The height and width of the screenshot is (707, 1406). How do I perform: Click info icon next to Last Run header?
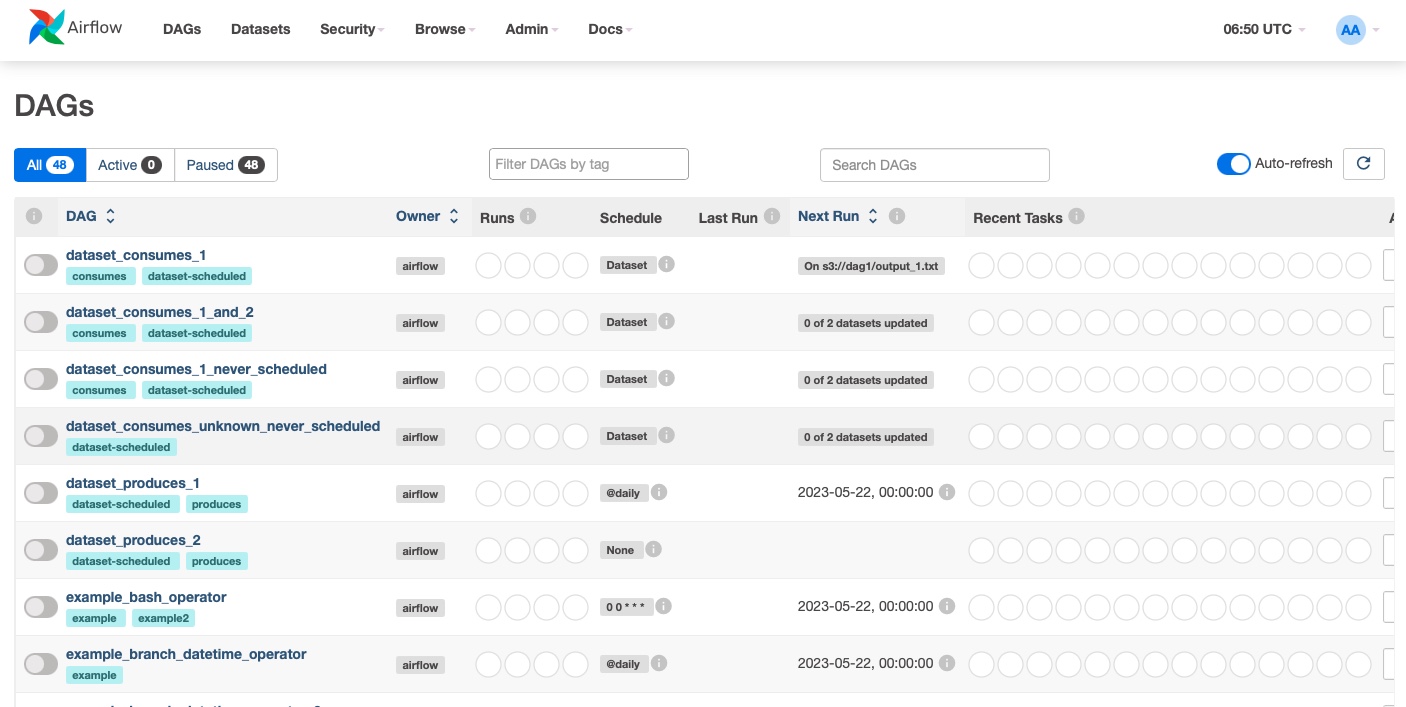point(772,216)
